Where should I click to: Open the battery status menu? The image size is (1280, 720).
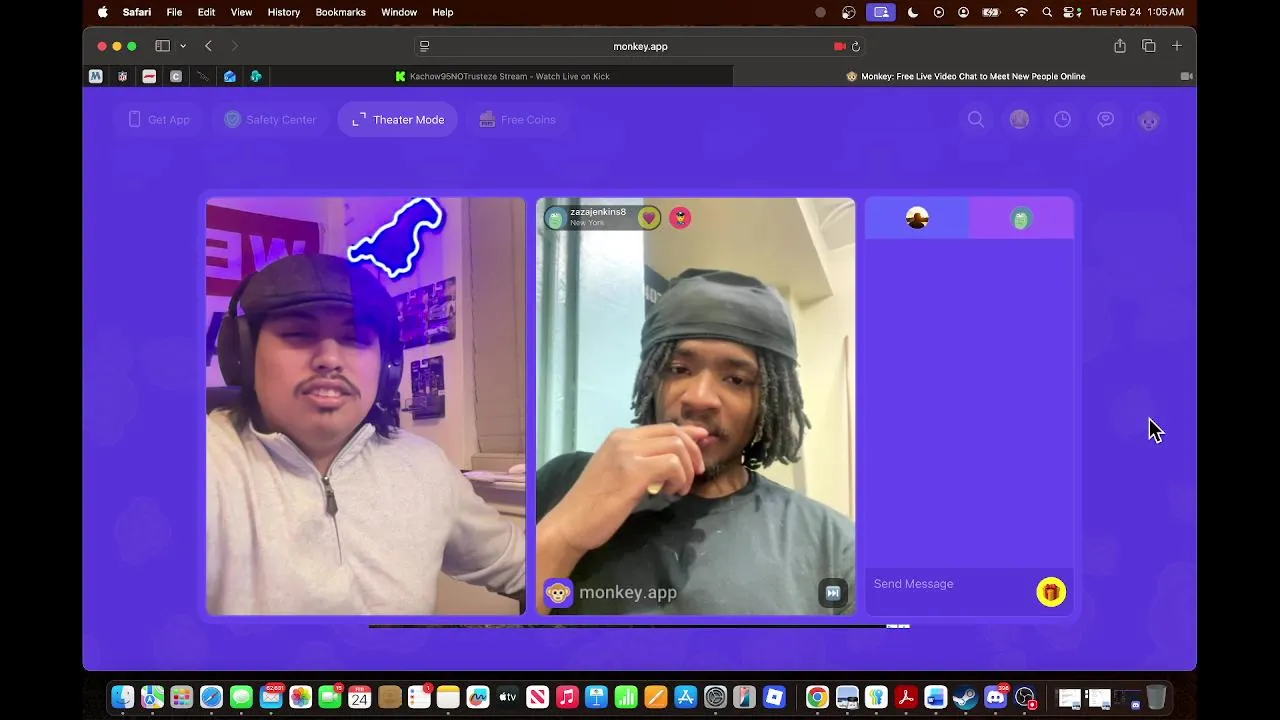(x=991, y=12)
